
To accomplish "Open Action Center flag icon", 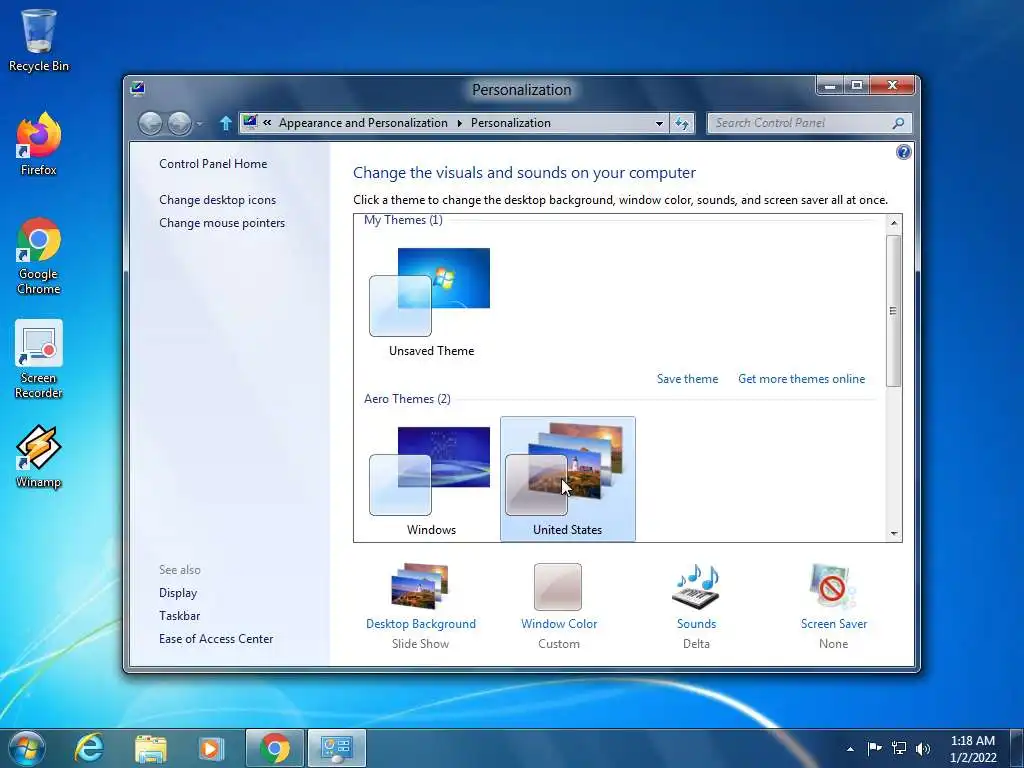I will pyautogui.click(x=874, y=748).
